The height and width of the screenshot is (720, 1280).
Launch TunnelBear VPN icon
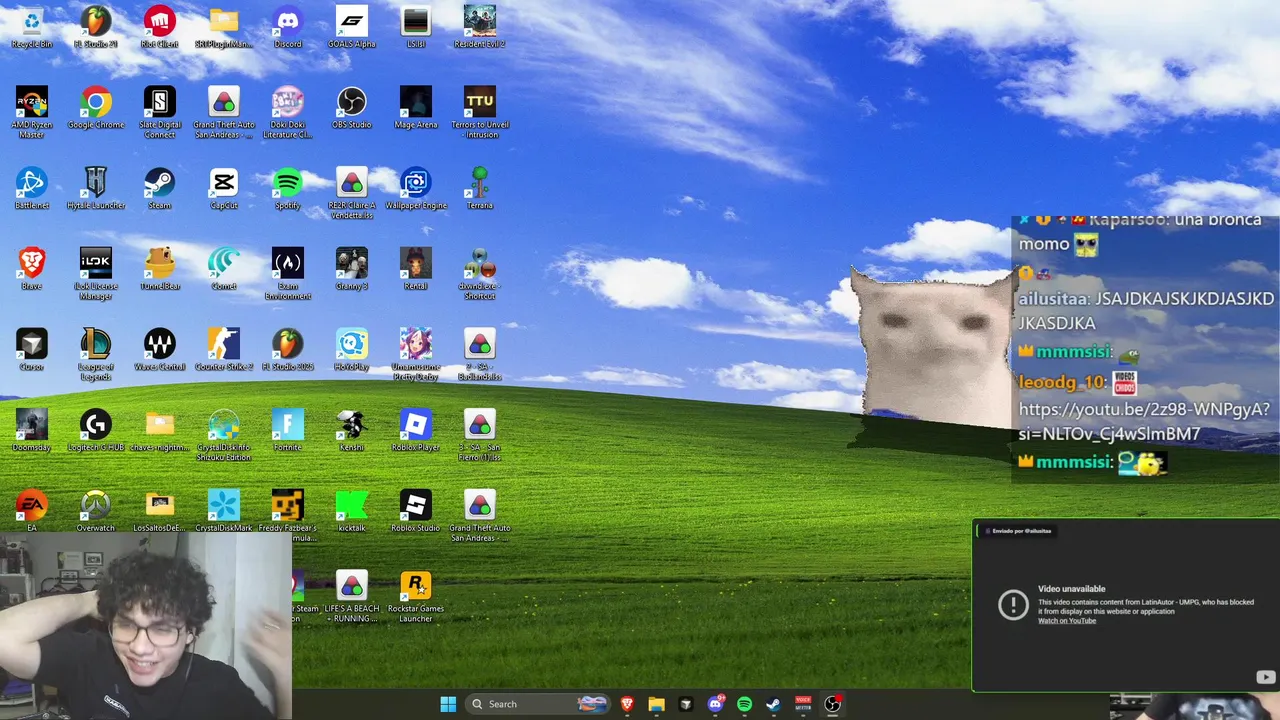(x=160, y=268)
